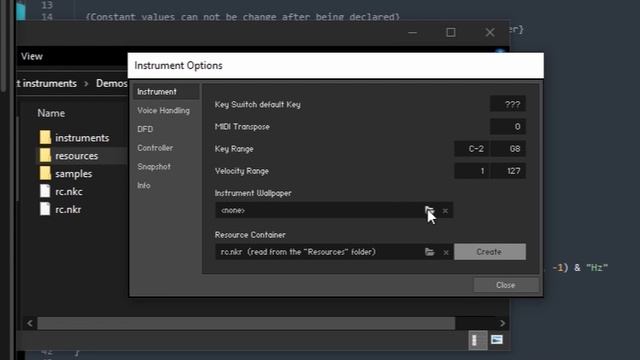The height and width of the screenshot is (360, 640).
Task: Clear the Instrument Wallpaper selection
Action: 445,211
